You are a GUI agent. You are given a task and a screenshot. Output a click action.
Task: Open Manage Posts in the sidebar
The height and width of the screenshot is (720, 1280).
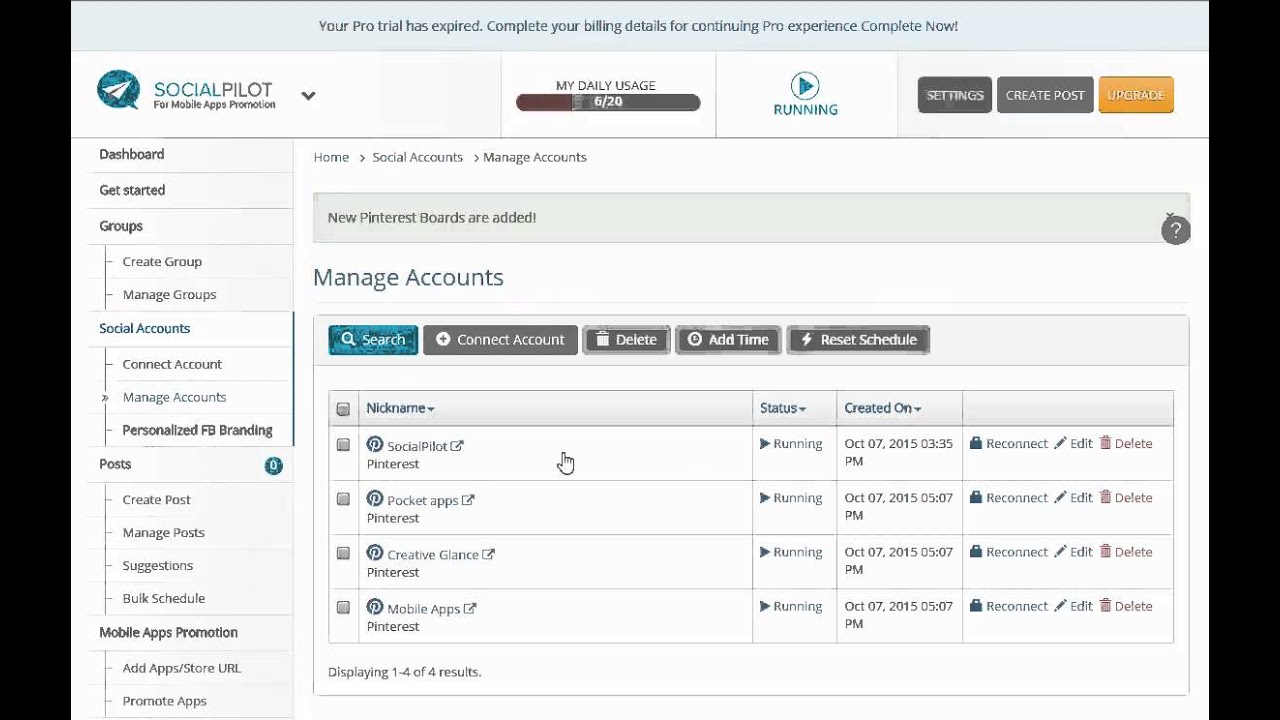[163, 533]
